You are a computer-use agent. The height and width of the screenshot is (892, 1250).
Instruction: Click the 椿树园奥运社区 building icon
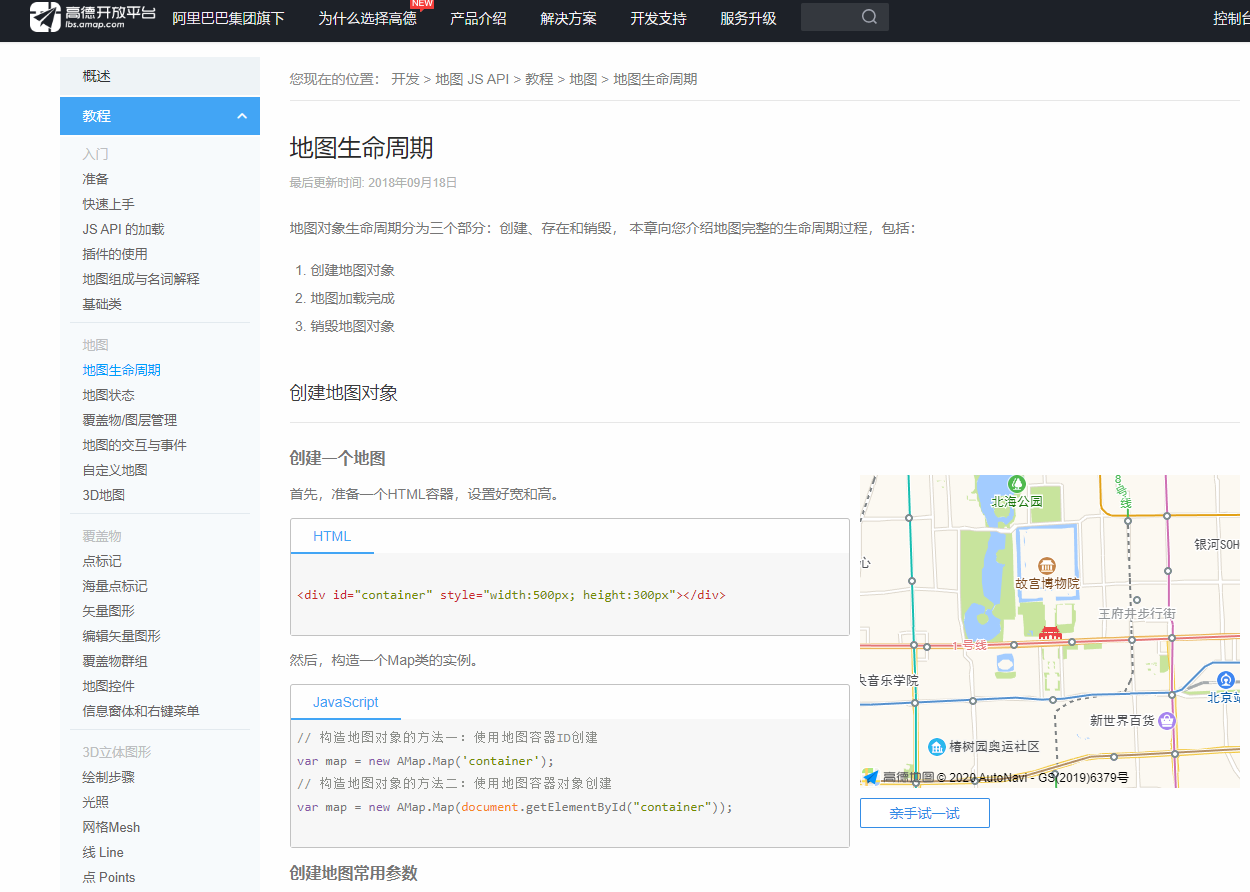pos(937,747)
